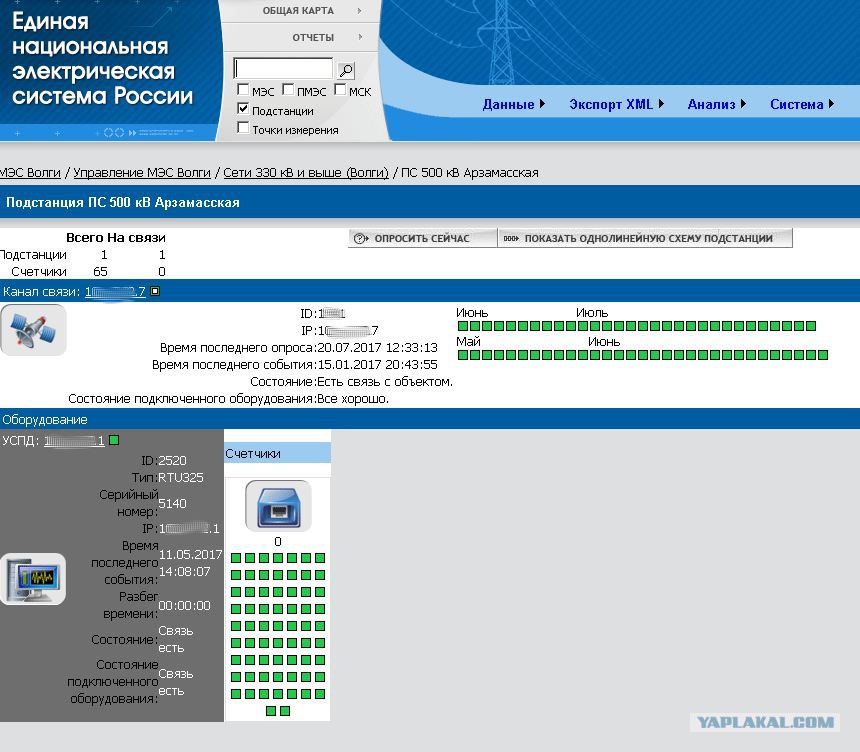The width and height of the screenshot is (860, 752).
Task: Toggle the МСК checkbox
Action: point(340,89)
